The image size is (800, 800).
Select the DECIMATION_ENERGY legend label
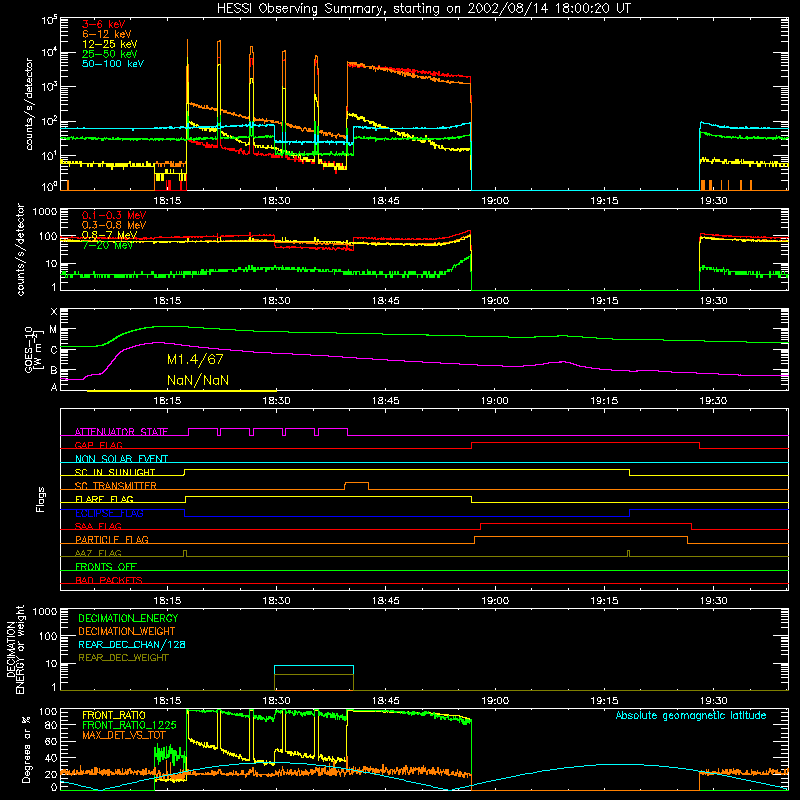pos(128,618)
